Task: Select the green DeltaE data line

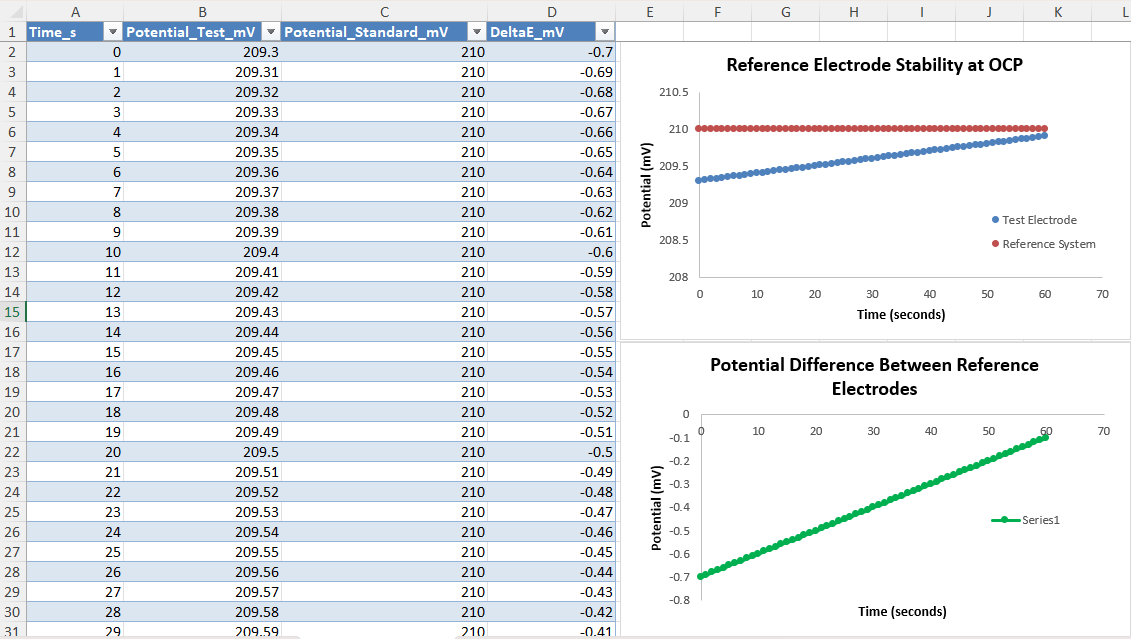Action: [873, 507]
